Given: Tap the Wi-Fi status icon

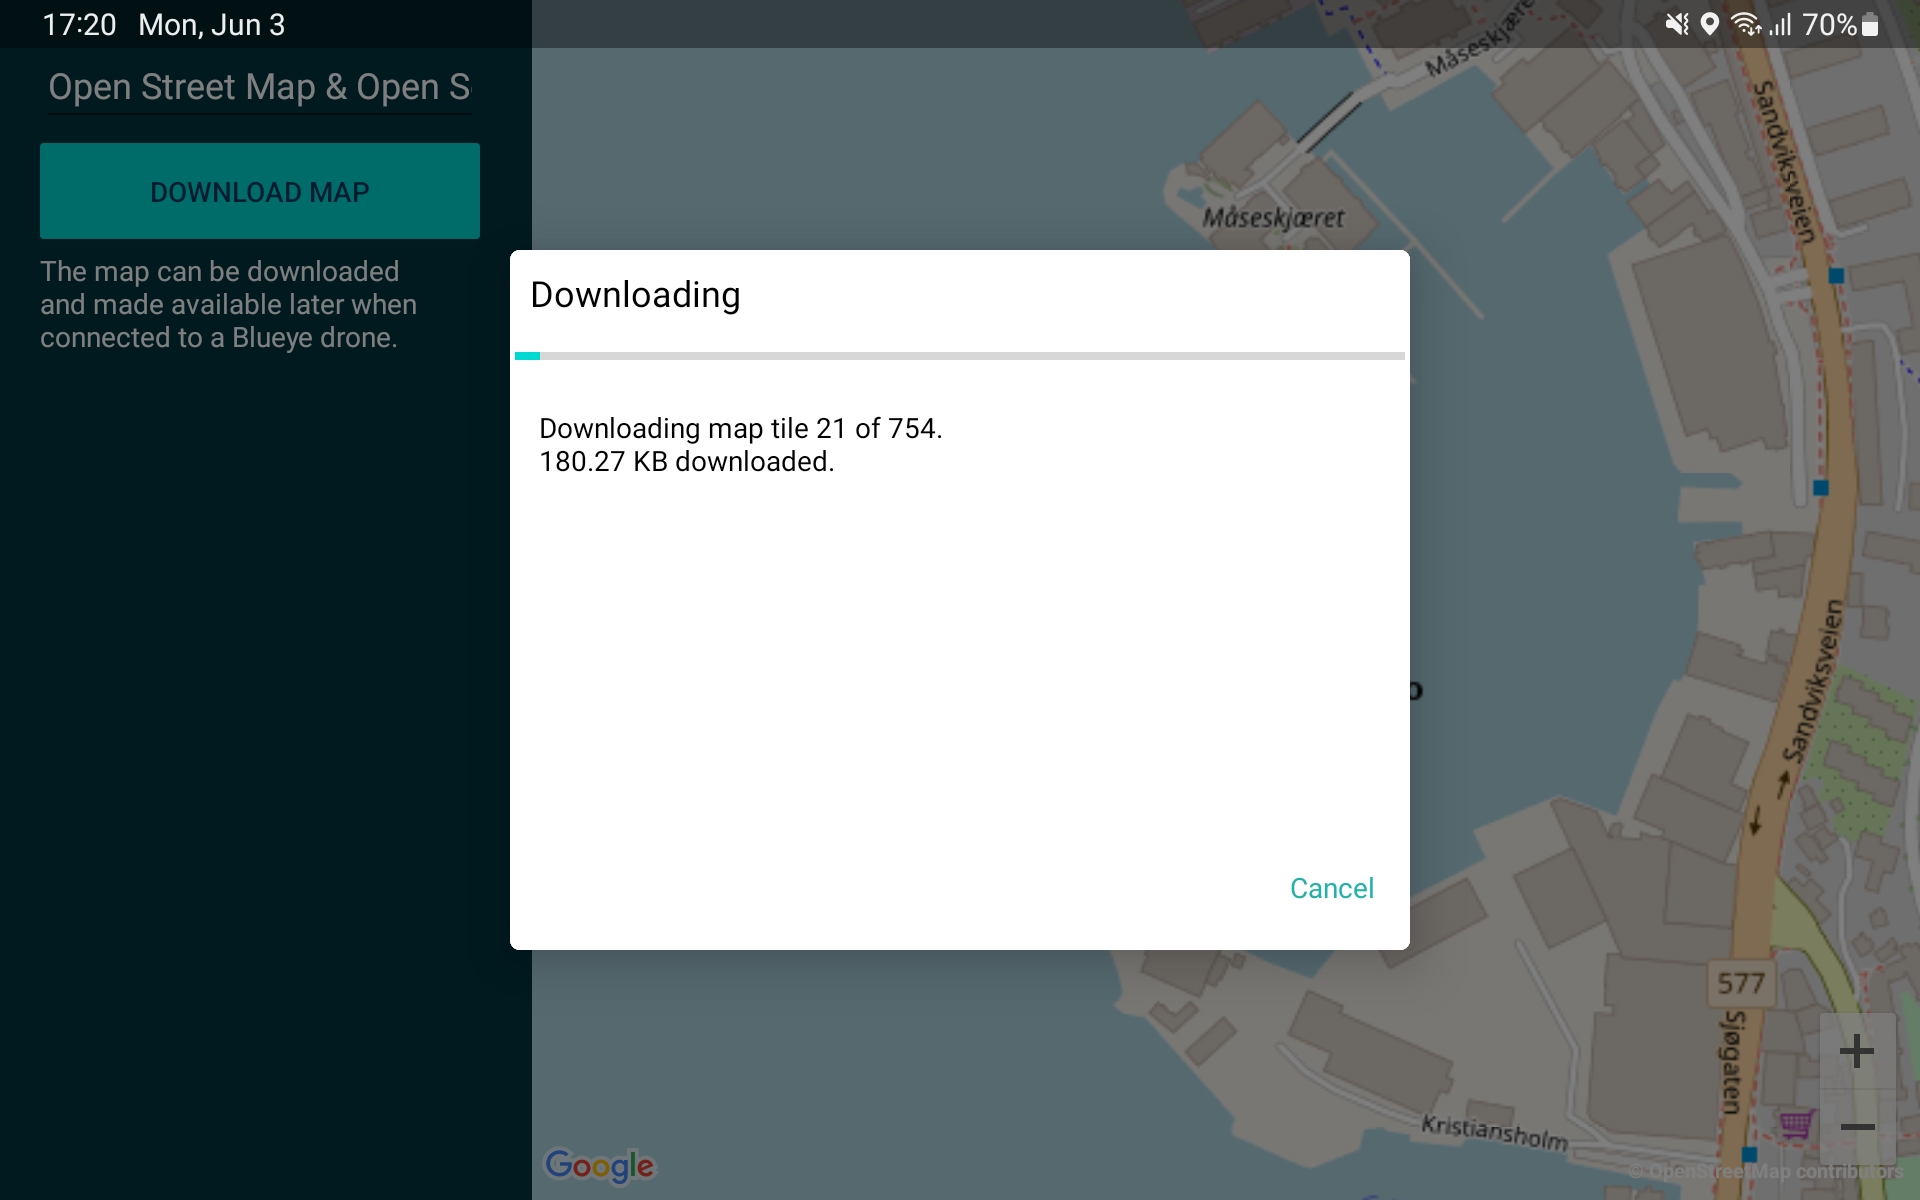Looking at the screenshot, I should click(x=1746, y=24).
